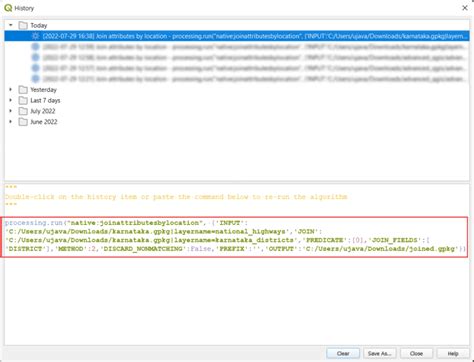Click the QGIS logo in the title bar

(8, 8)
